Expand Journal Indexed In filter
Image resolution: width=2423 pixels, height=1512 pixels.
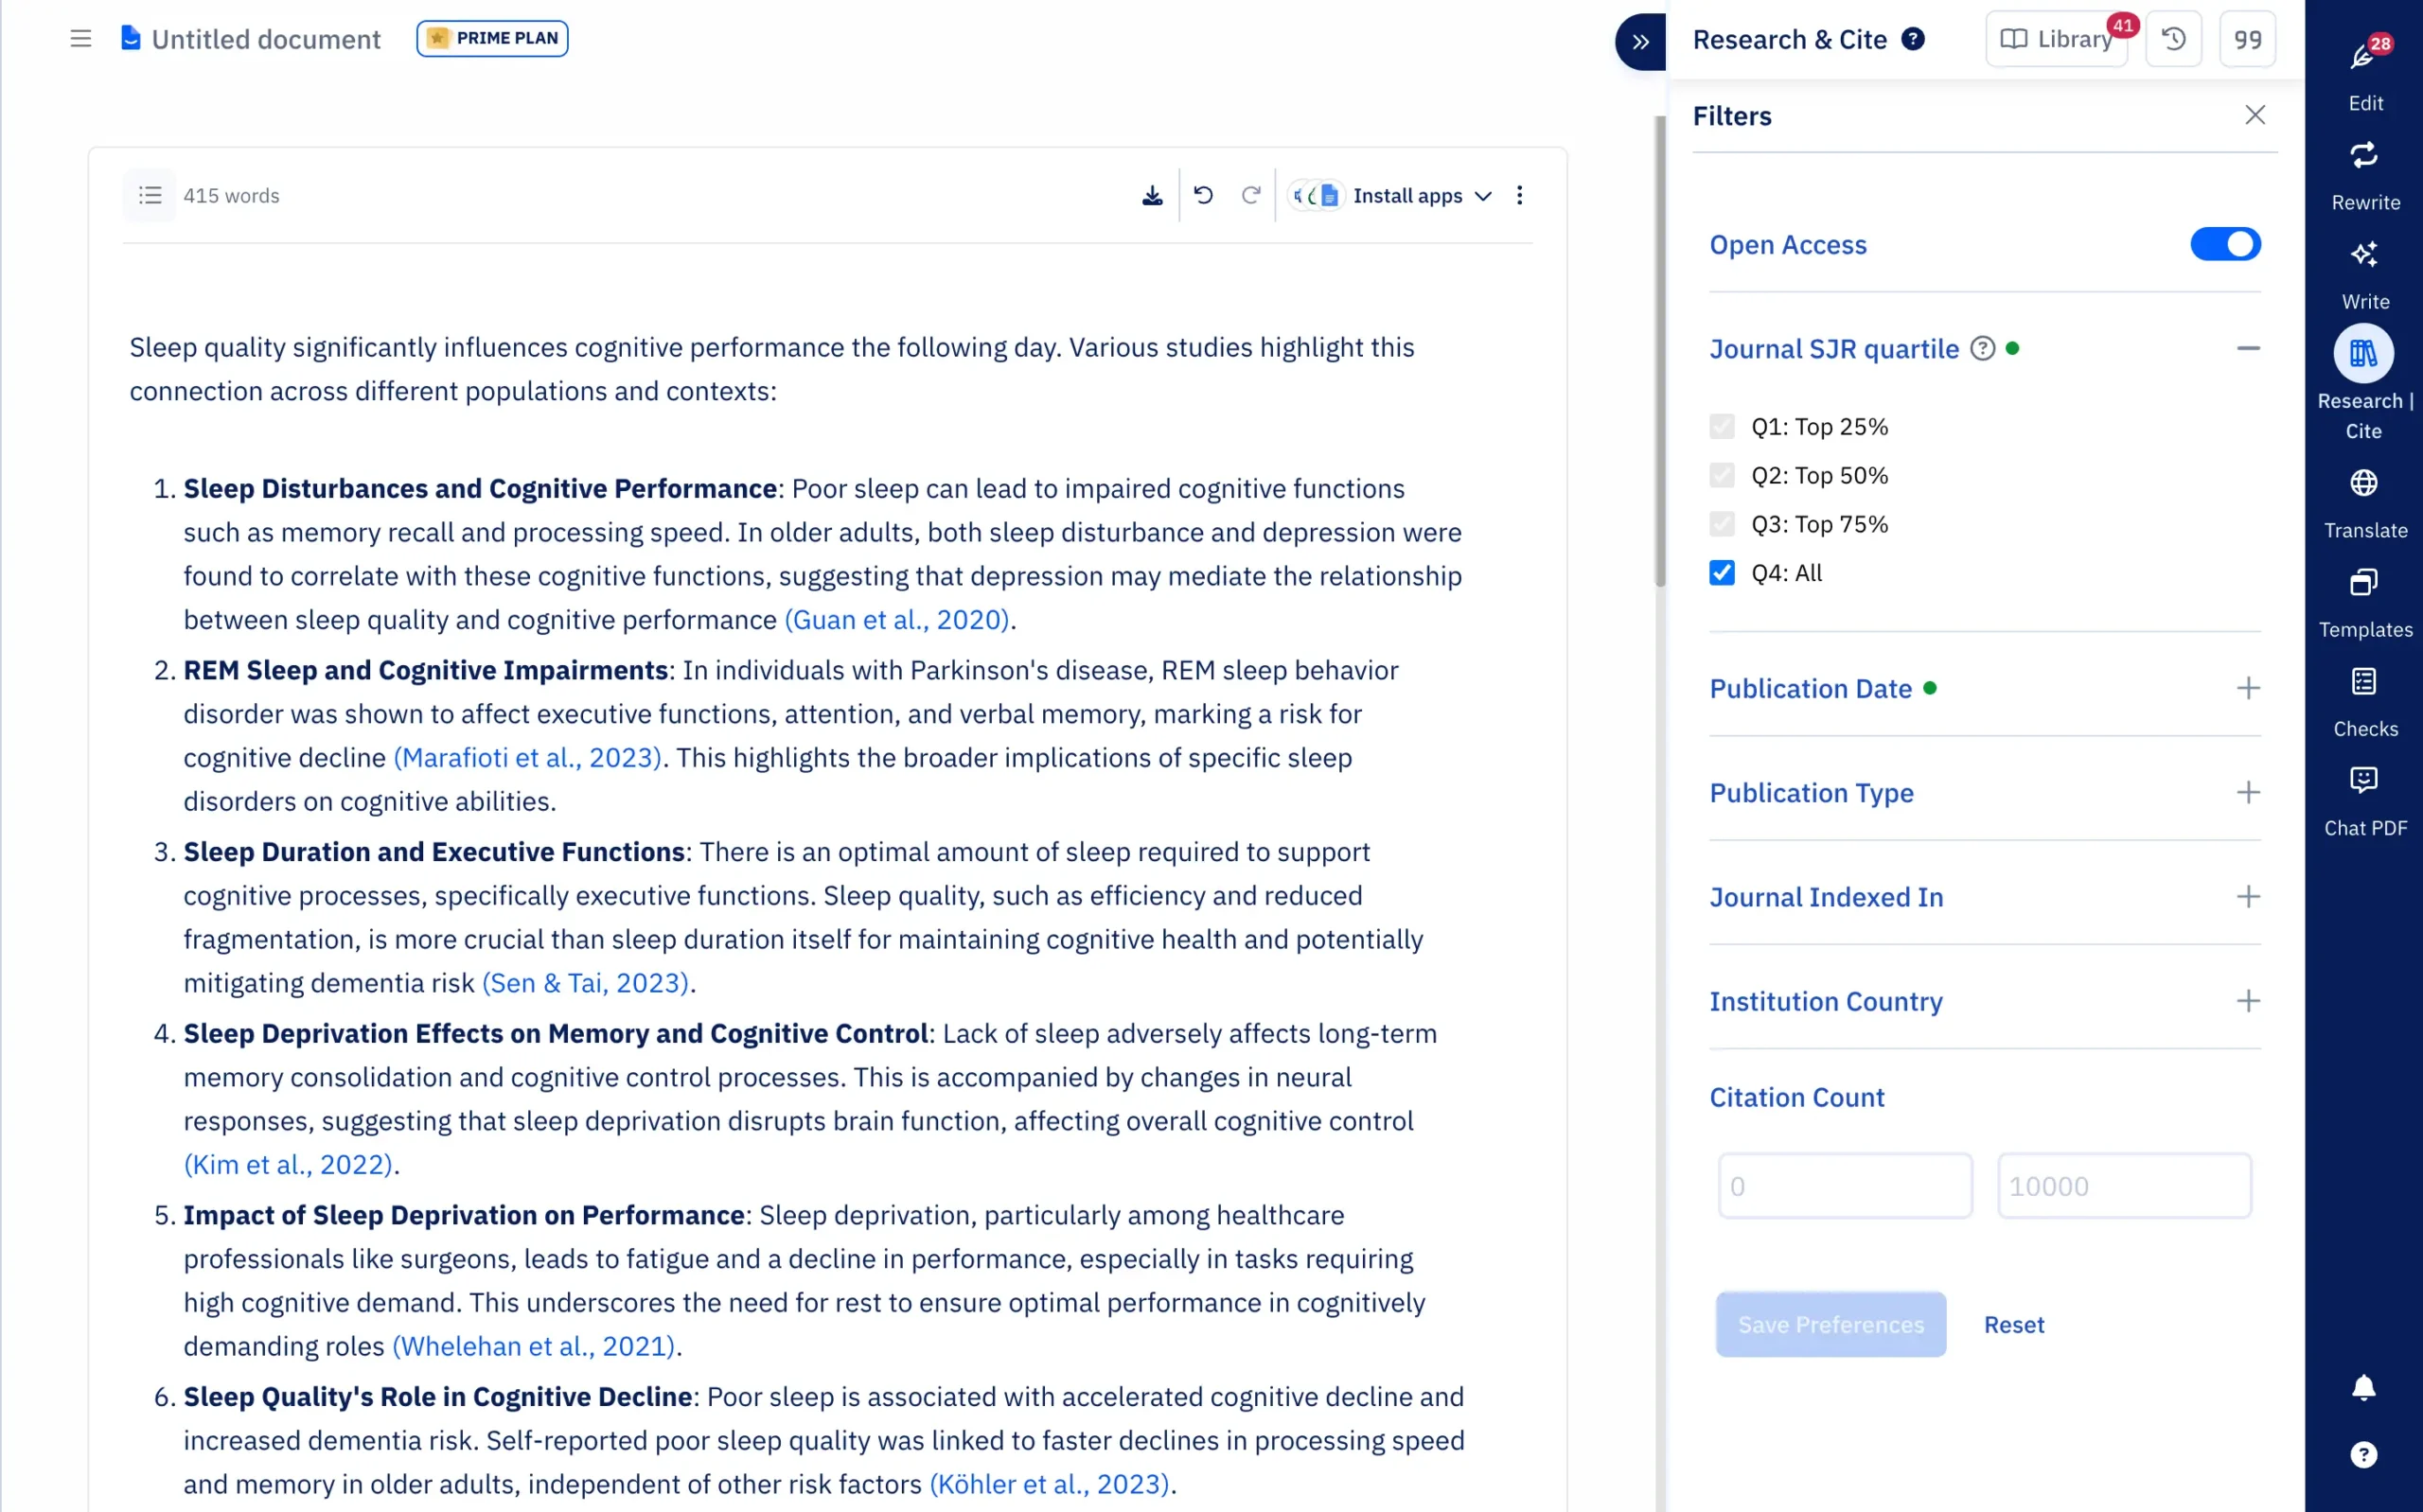(x=2248, y=896)
